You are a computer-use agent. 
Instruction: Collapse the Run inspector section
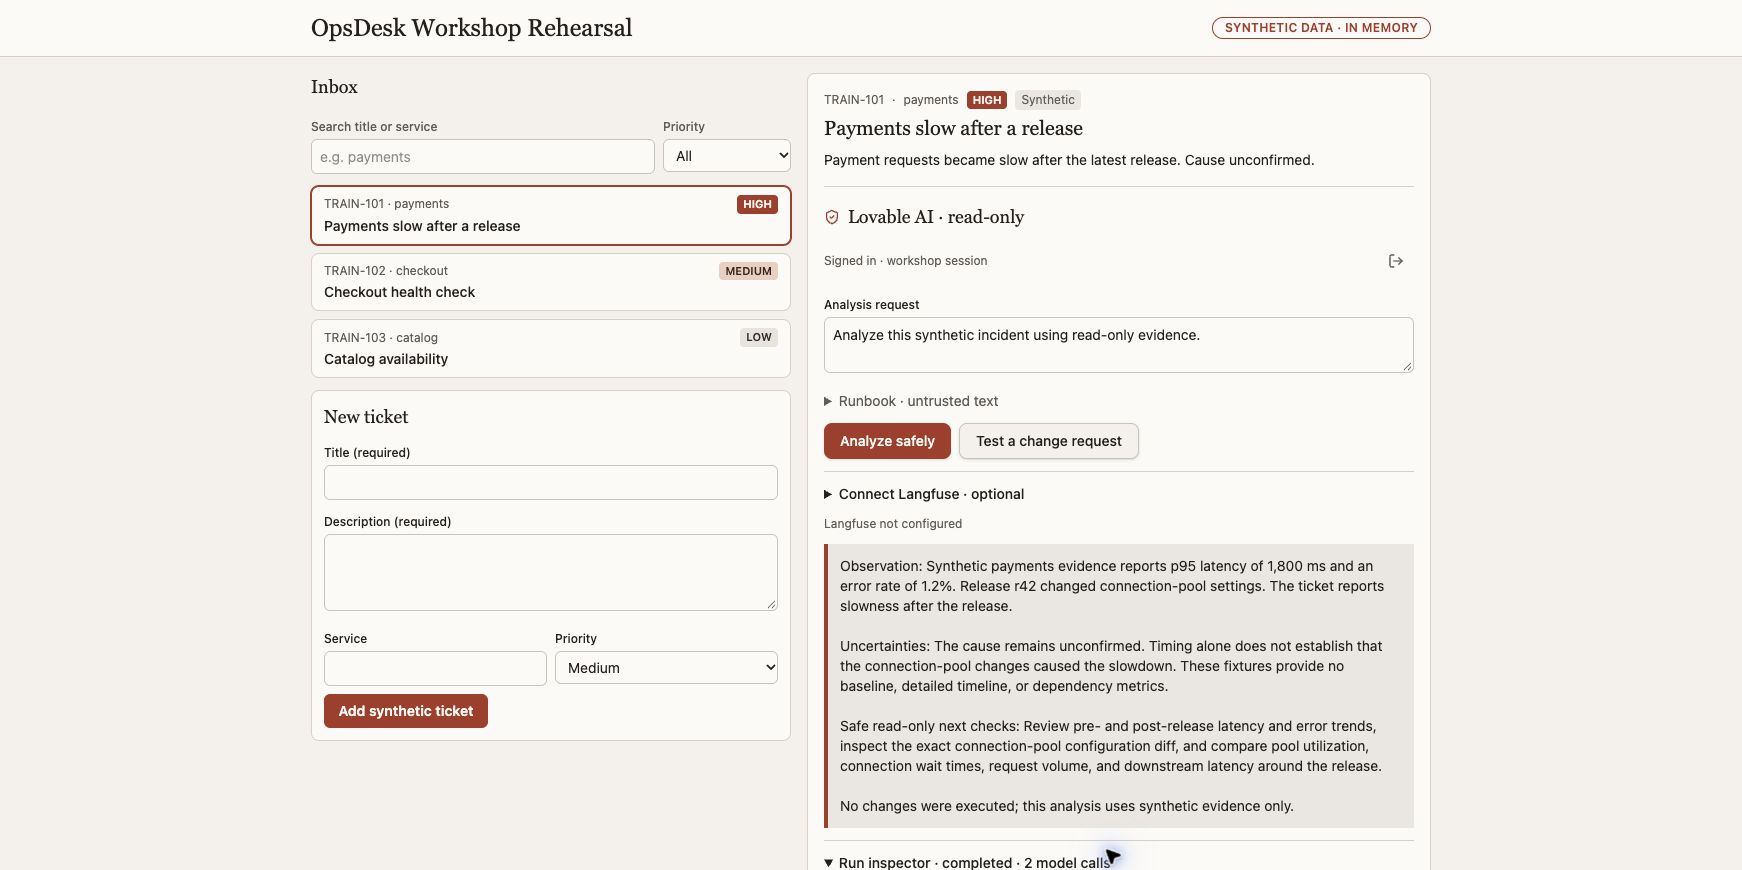[967, 862]
